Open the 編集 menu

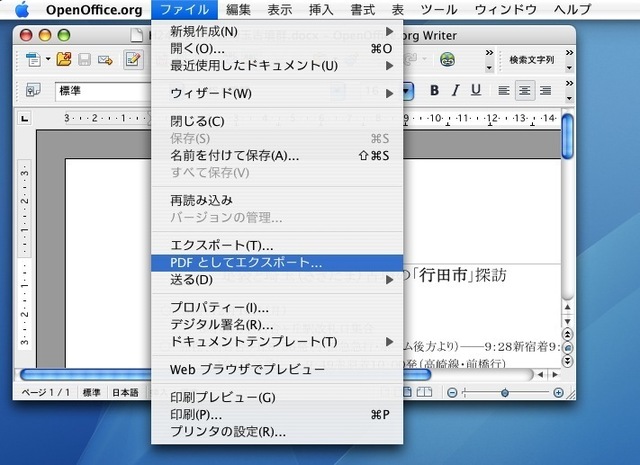pos(238,9)
